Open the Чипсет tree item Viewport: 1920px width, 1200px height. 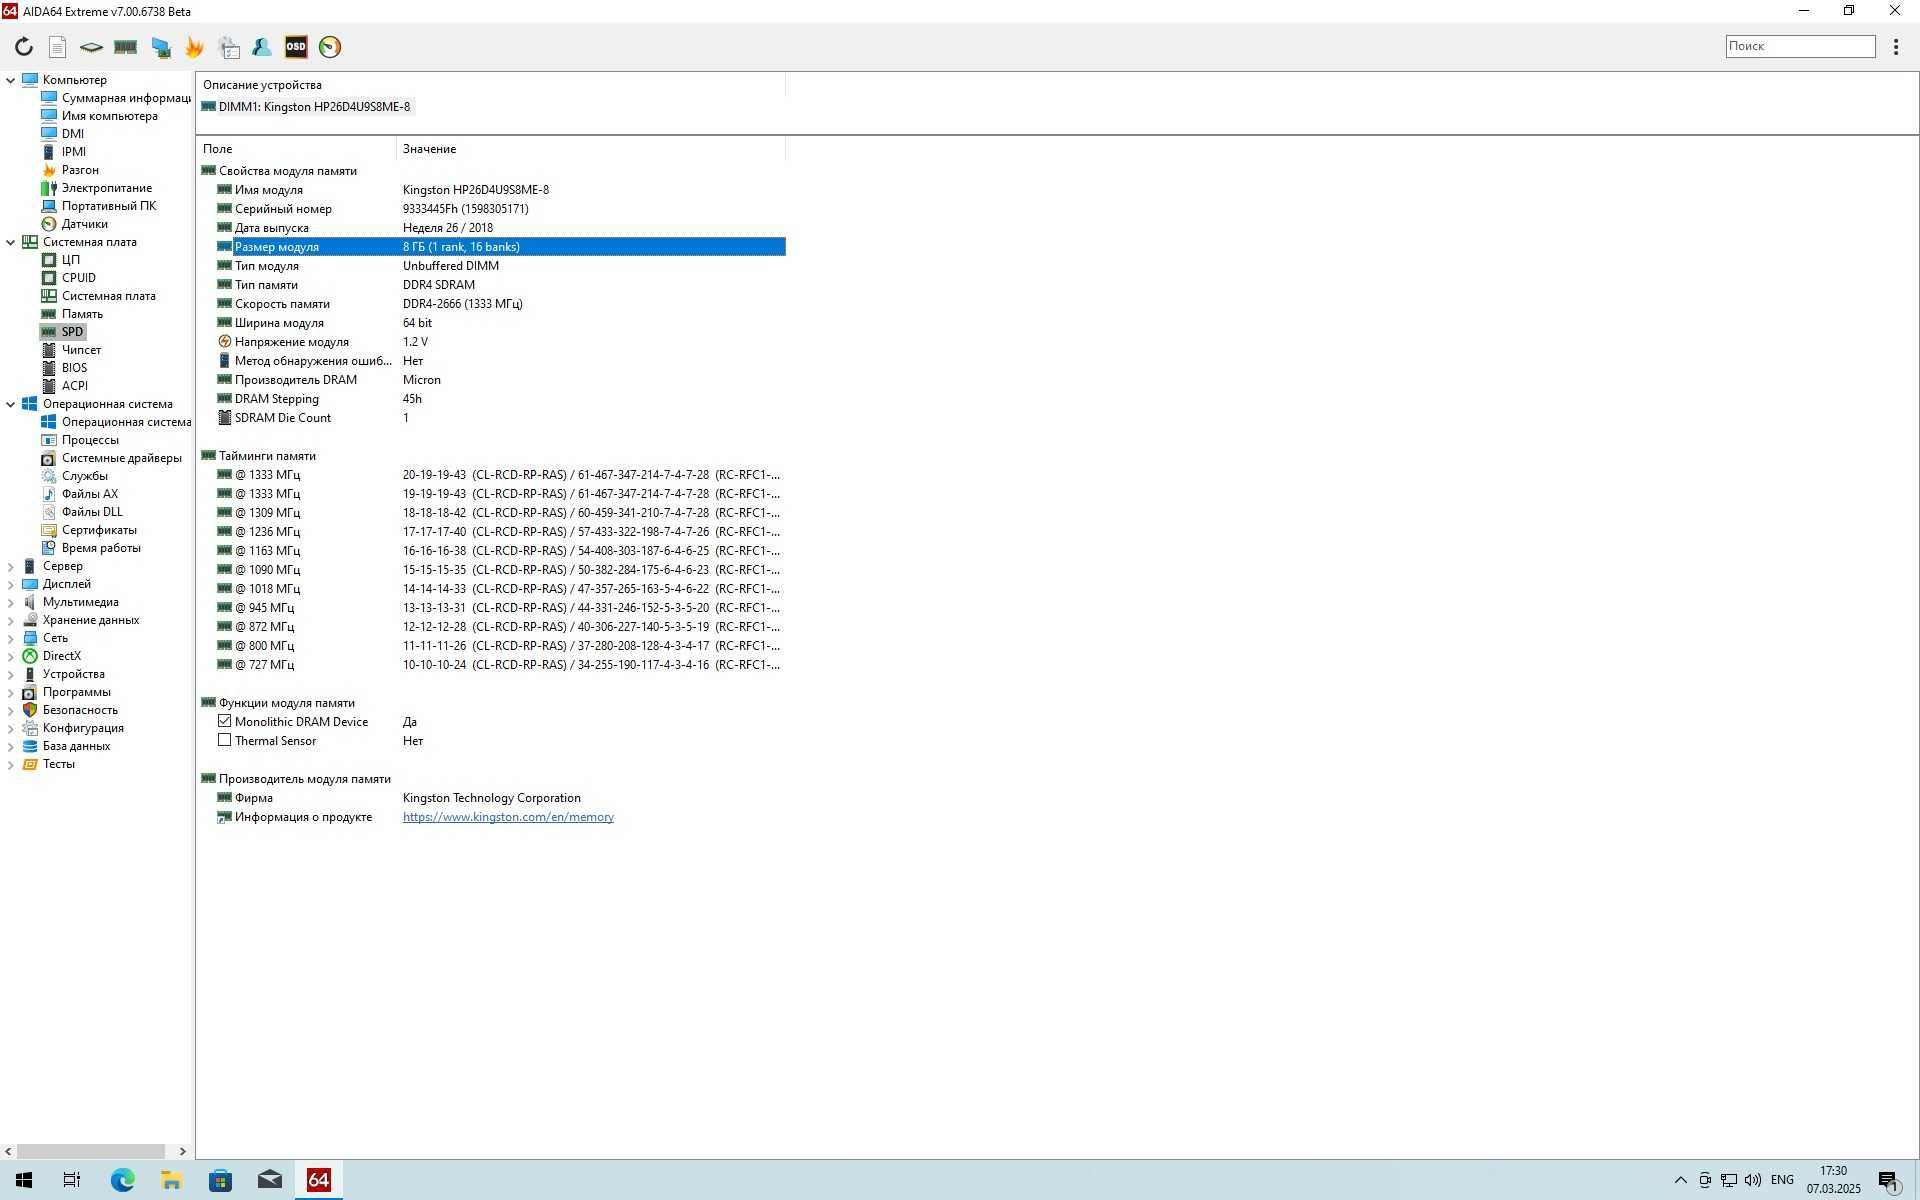(81, 350)
